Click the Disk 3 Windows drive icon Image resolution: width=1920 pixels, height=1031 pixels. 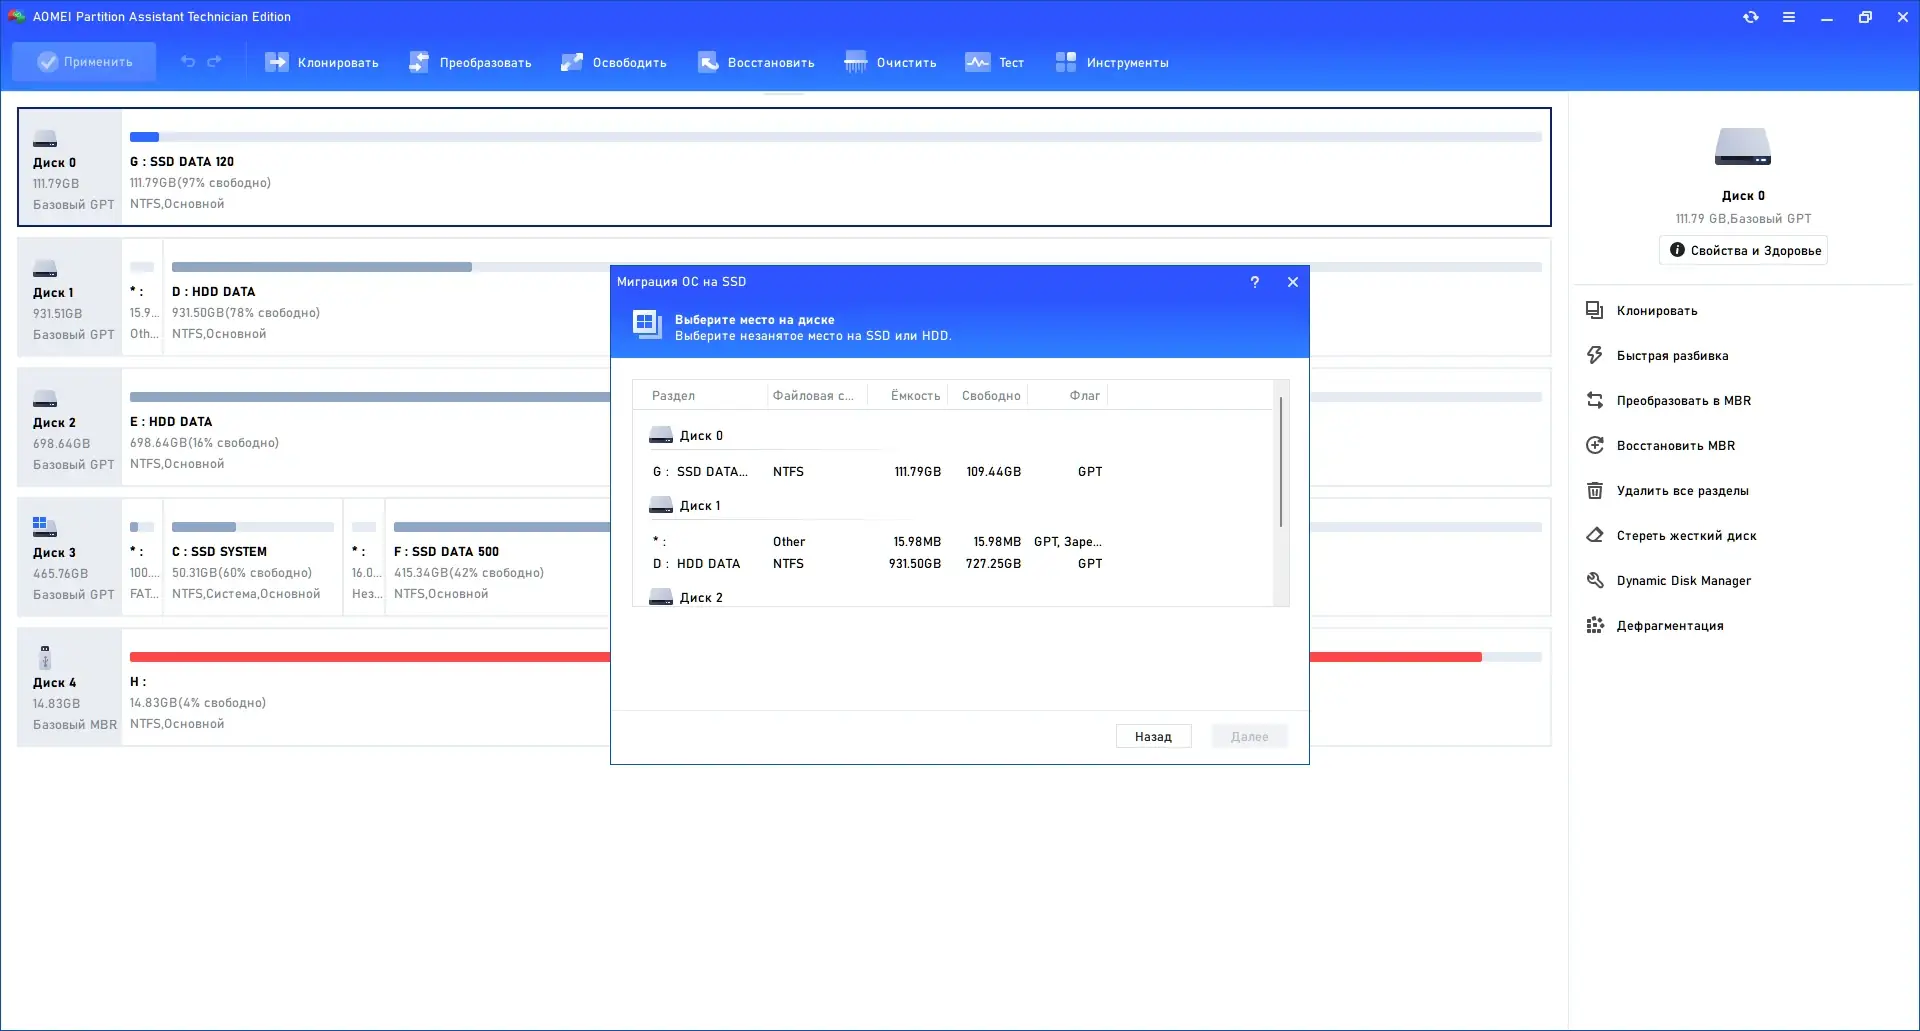pos(45,527)
